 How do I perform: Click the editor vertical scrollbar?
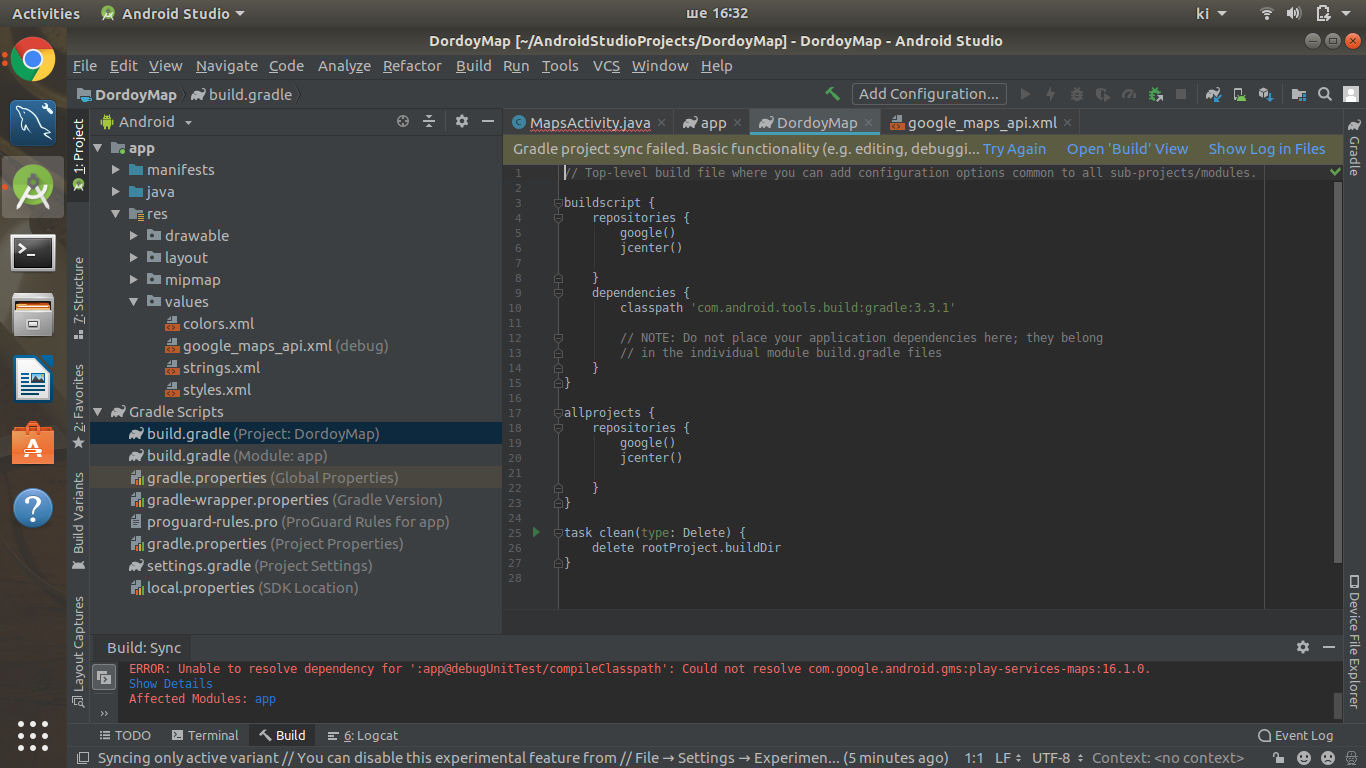point(1339,370)
